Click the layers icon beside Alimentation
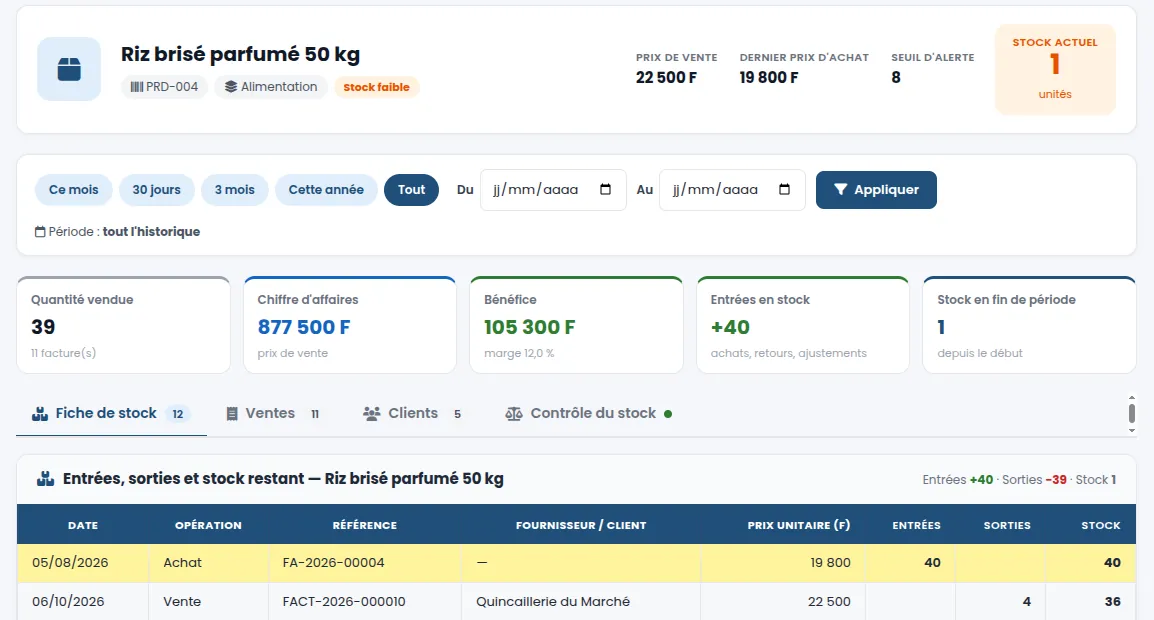This screenshot has width=1154, height=620. pyautogui.click(x=231, y=87)
